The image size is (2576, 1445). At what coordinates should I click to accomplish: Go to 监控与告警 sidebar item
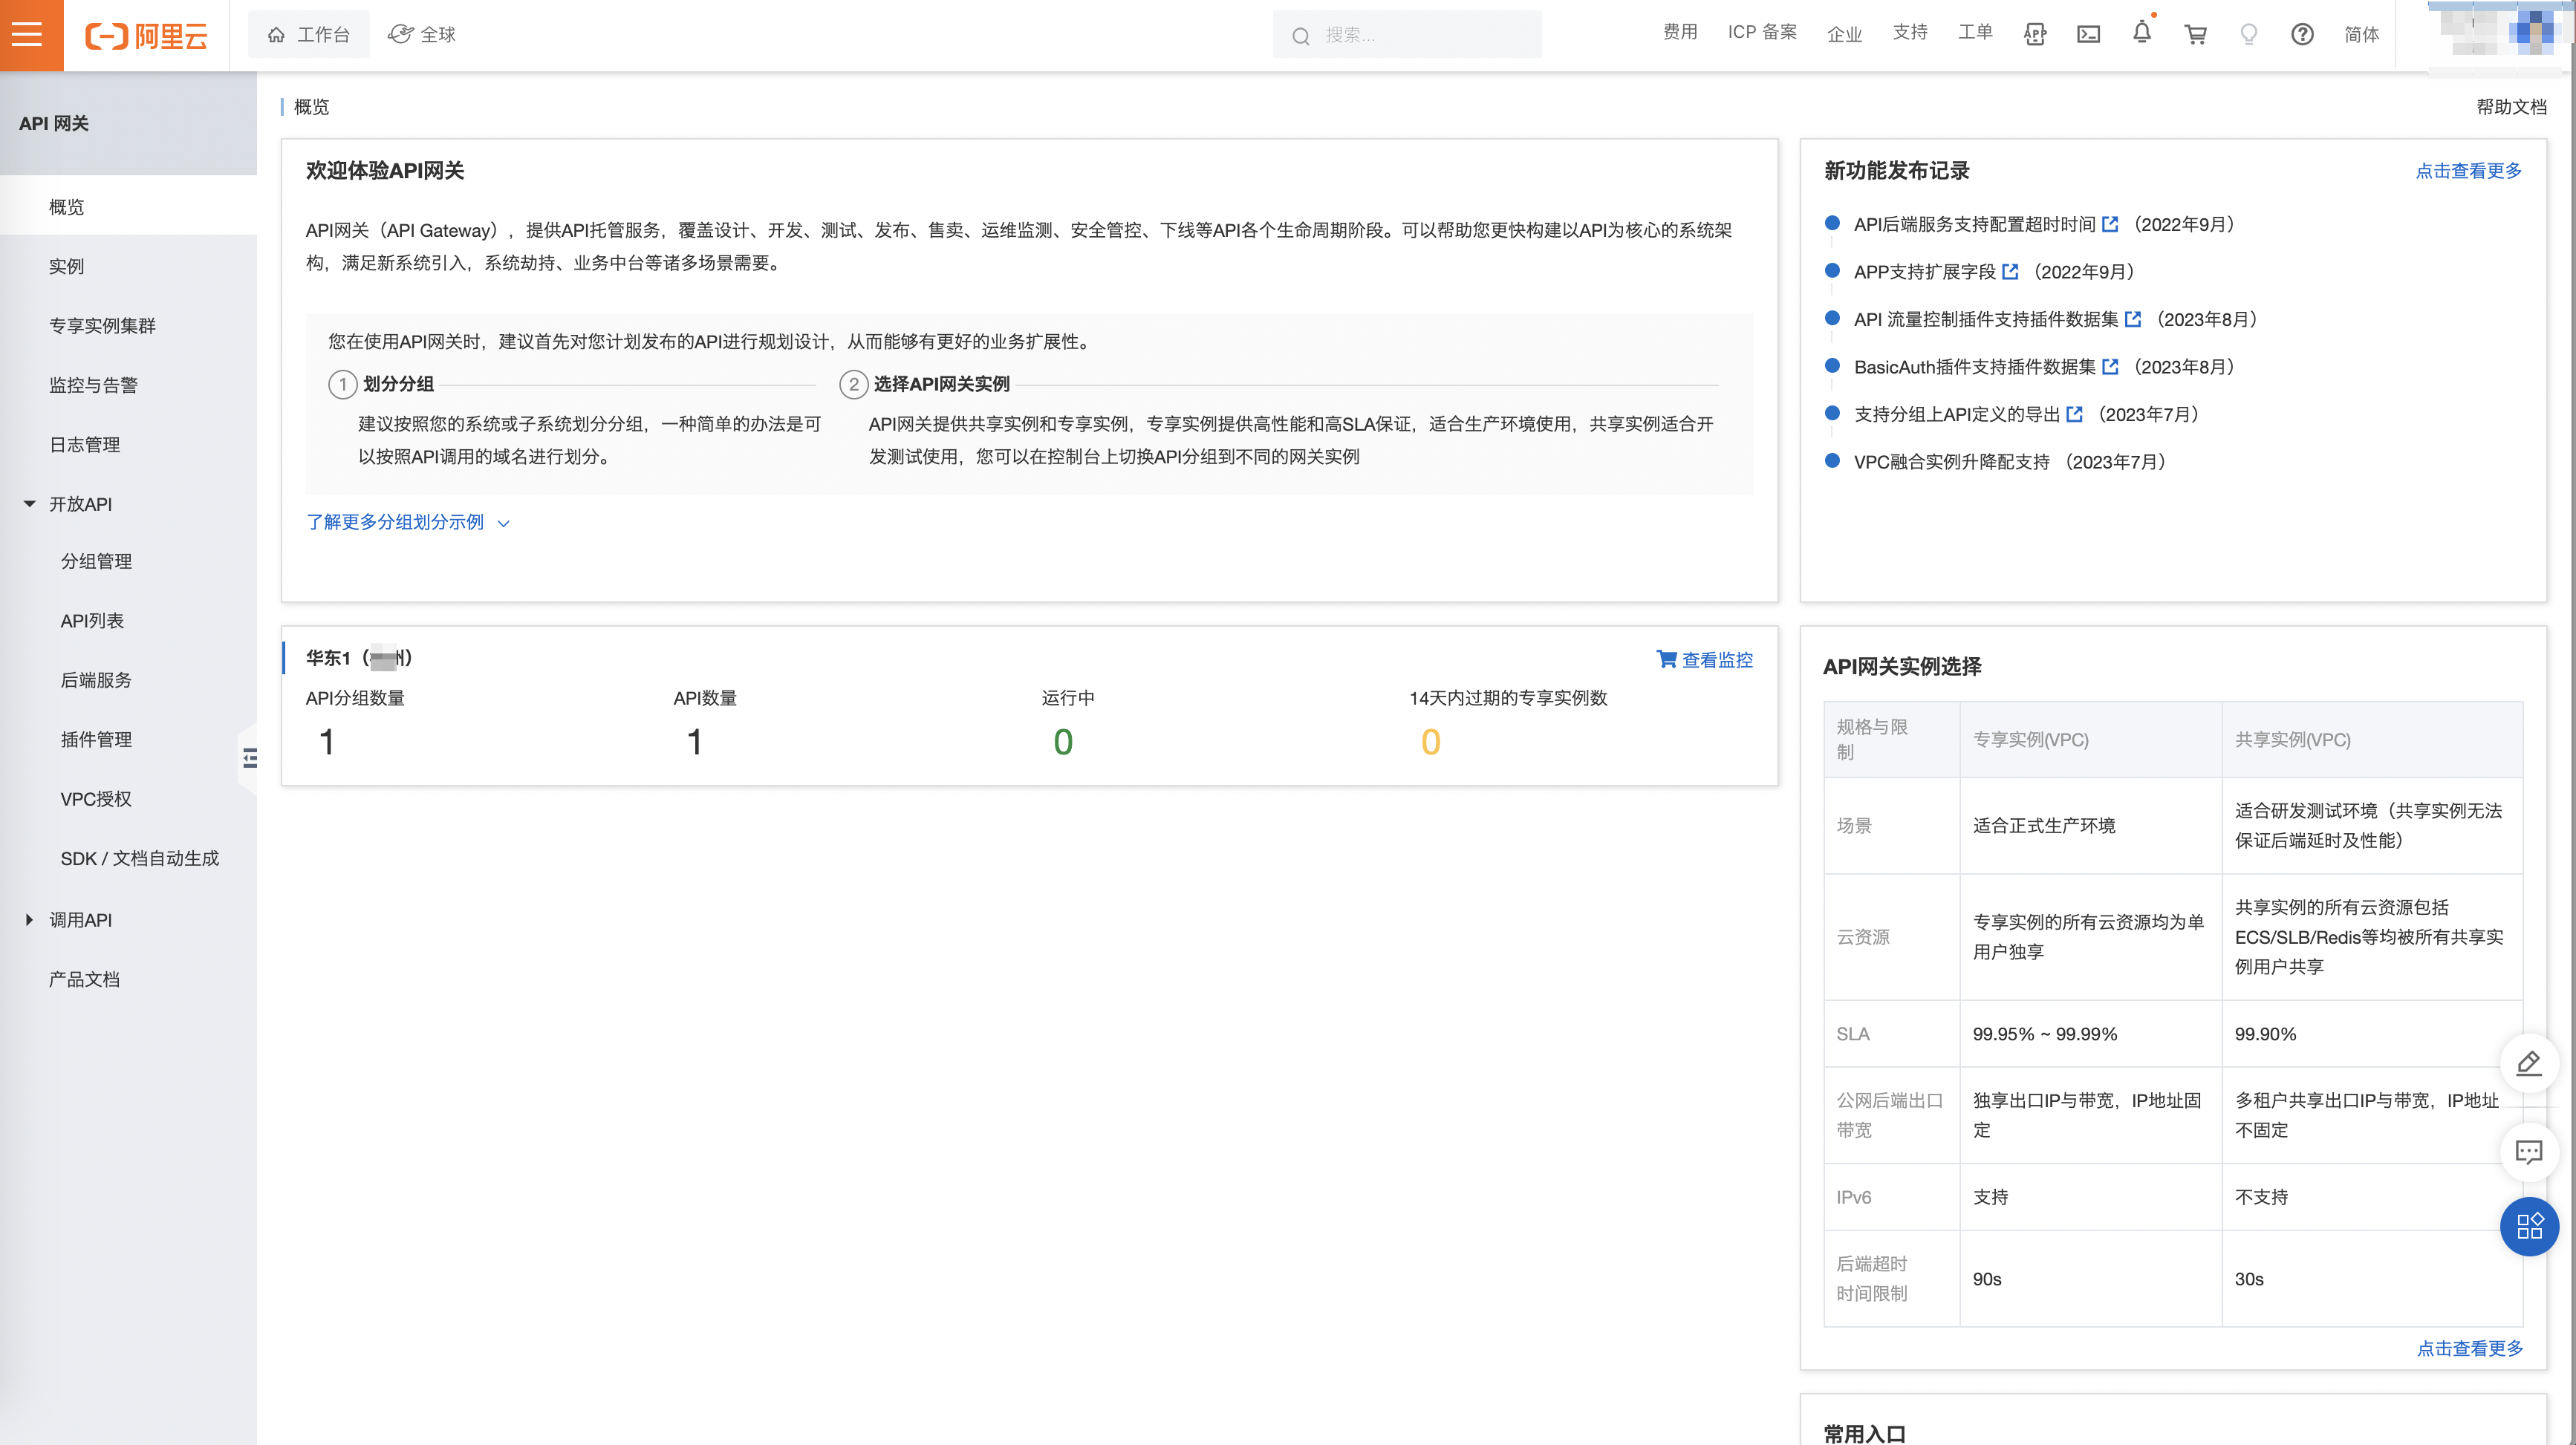93,385
